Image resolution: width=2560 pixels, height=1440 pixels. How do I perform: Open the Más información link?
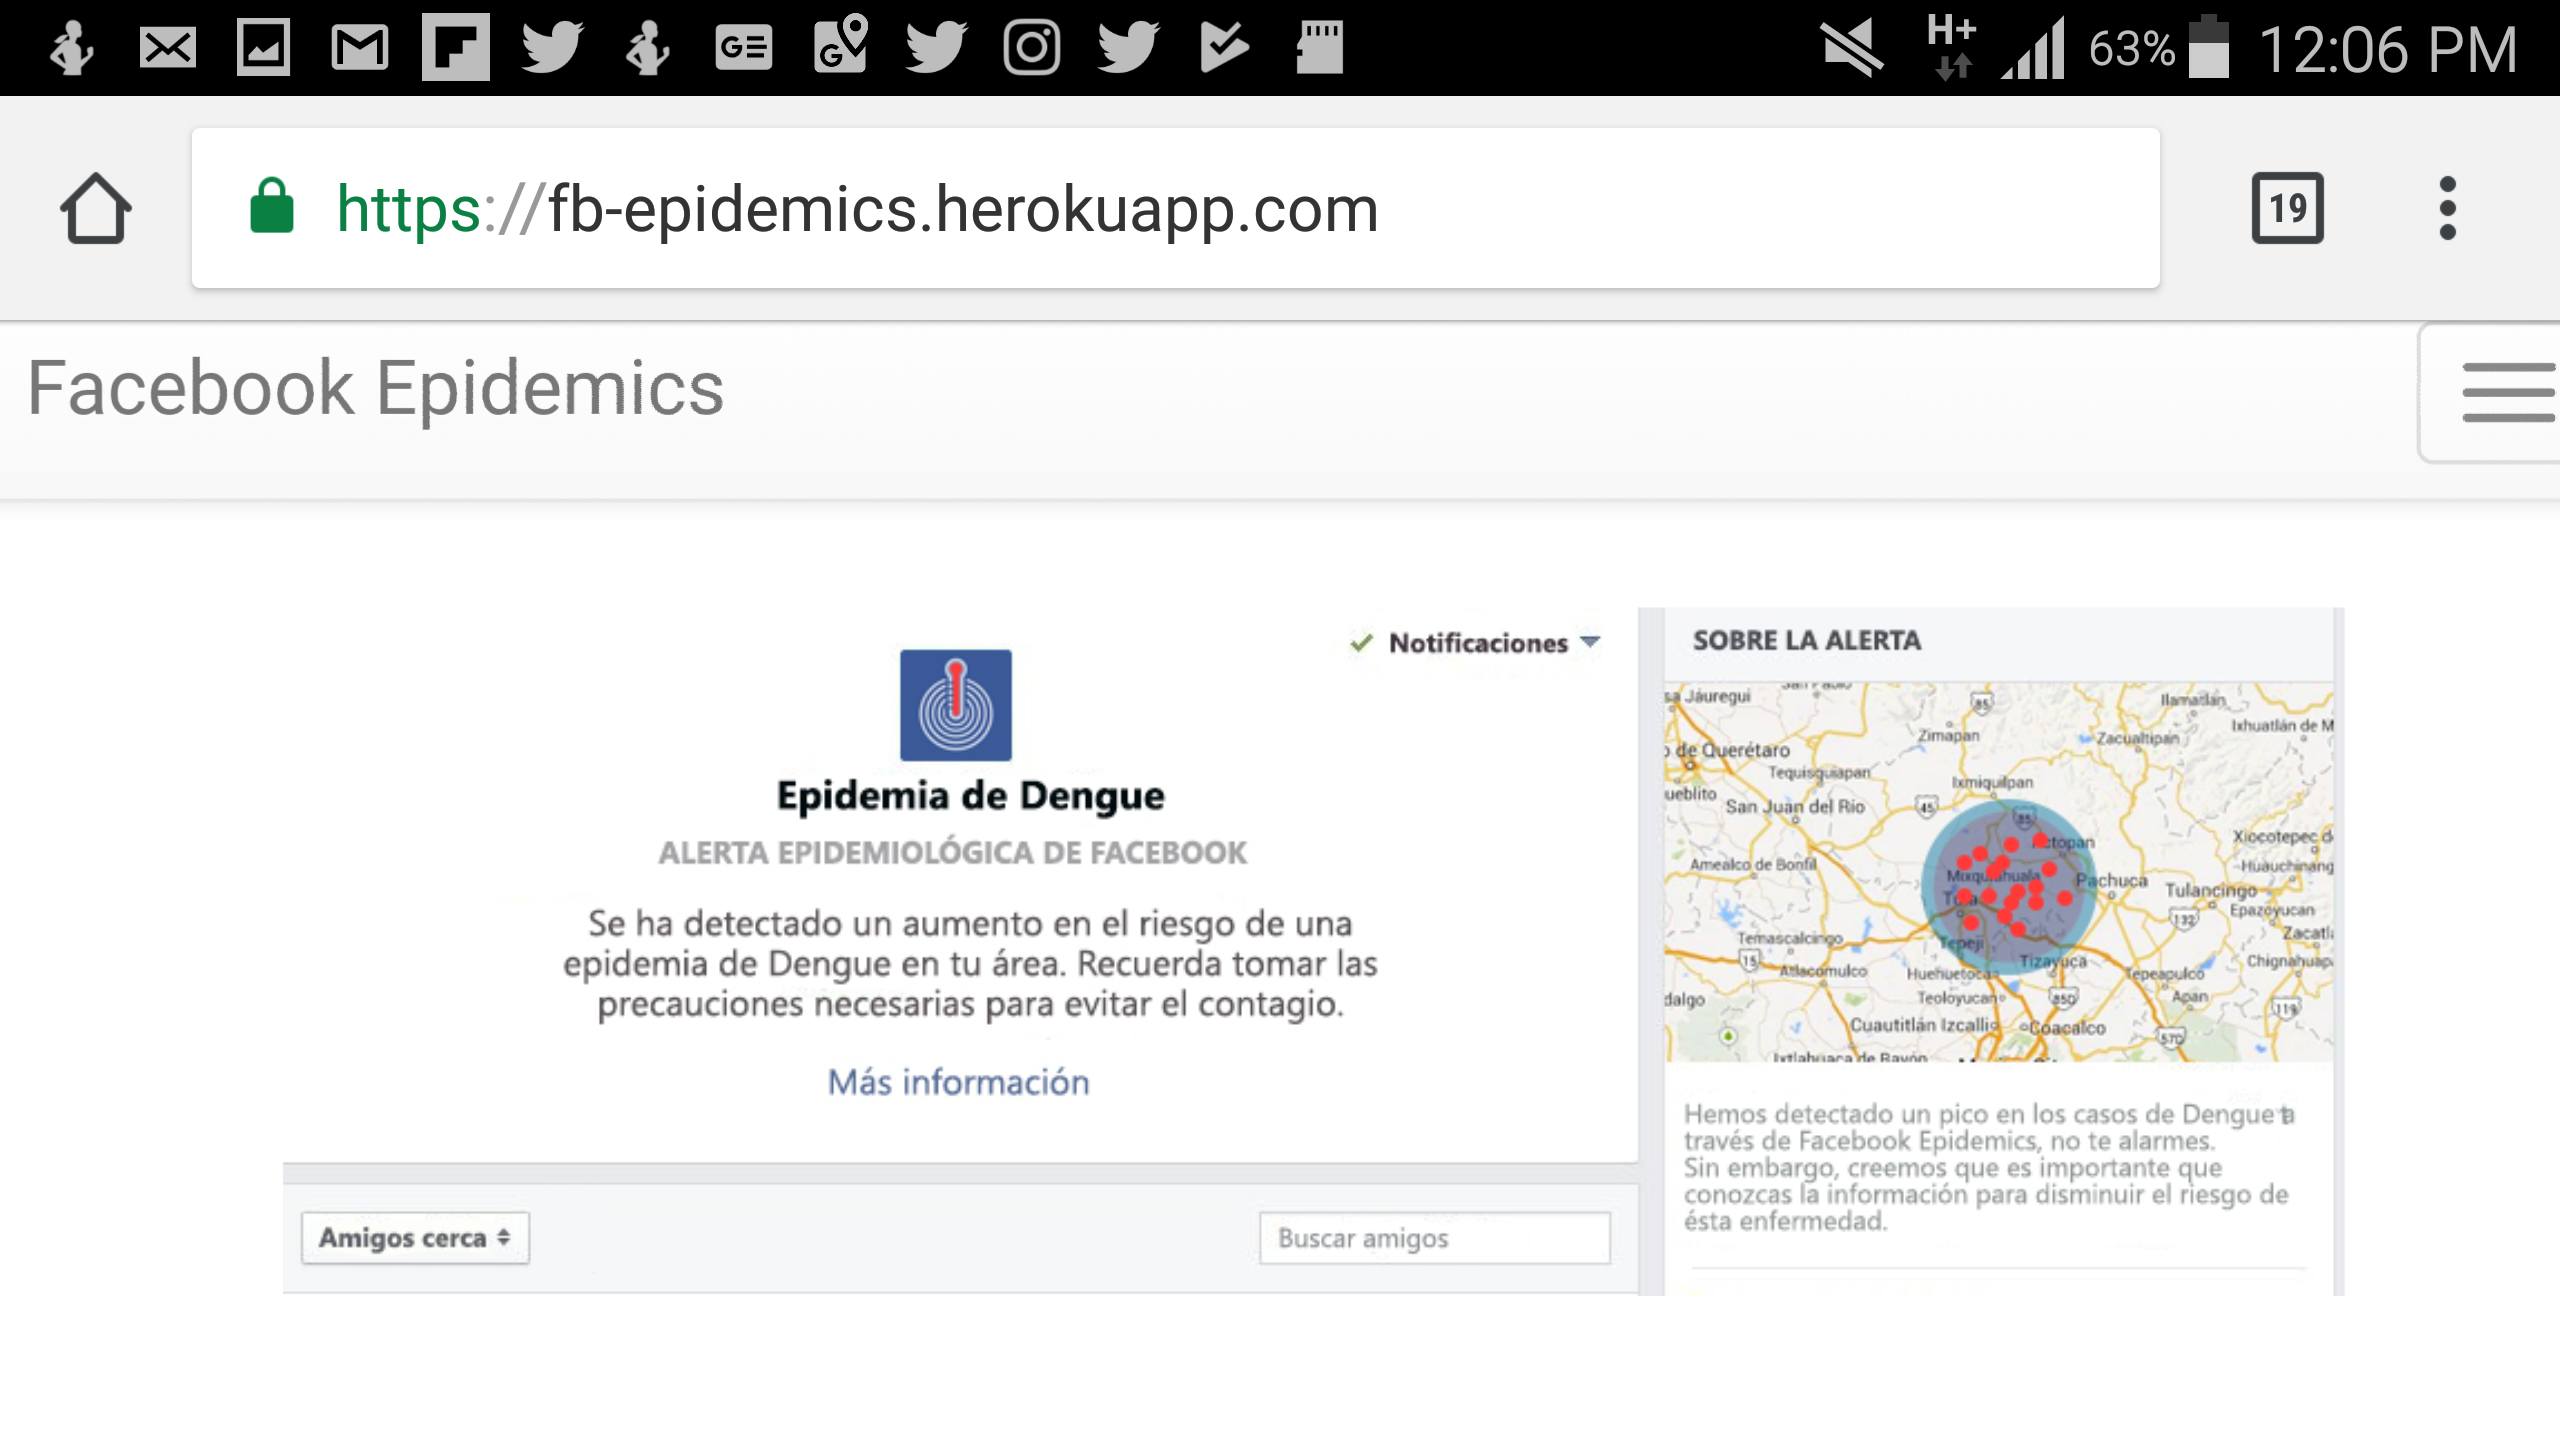tap(958, 1082)
